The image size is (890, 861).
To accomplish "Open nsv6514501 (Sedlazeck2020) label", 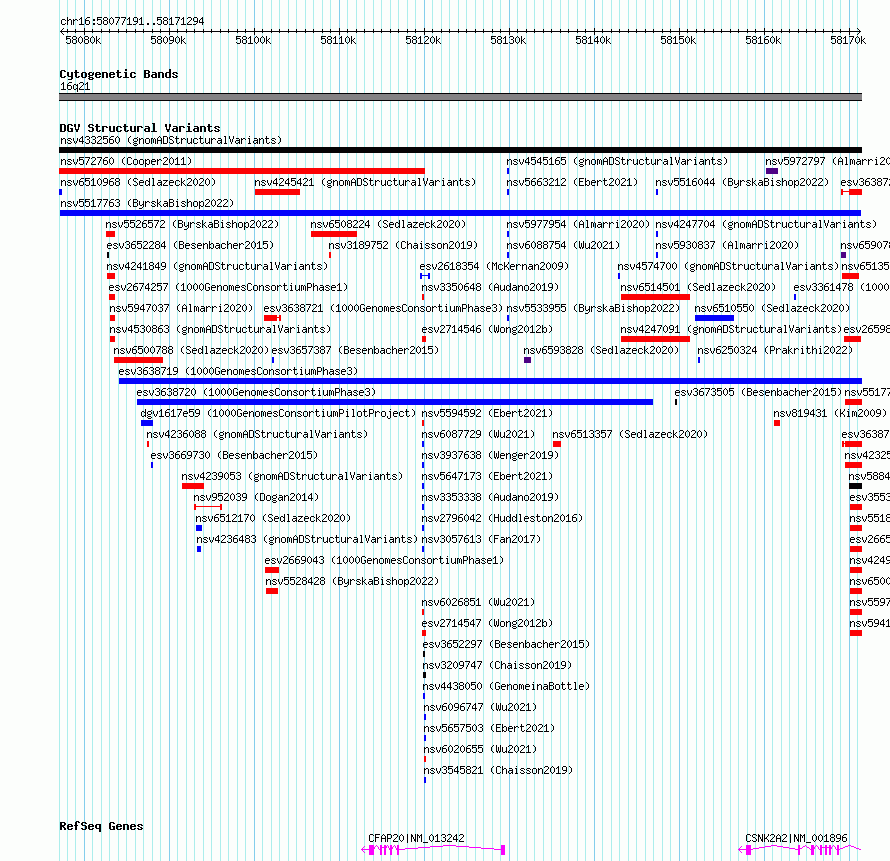I will [698, 287].
